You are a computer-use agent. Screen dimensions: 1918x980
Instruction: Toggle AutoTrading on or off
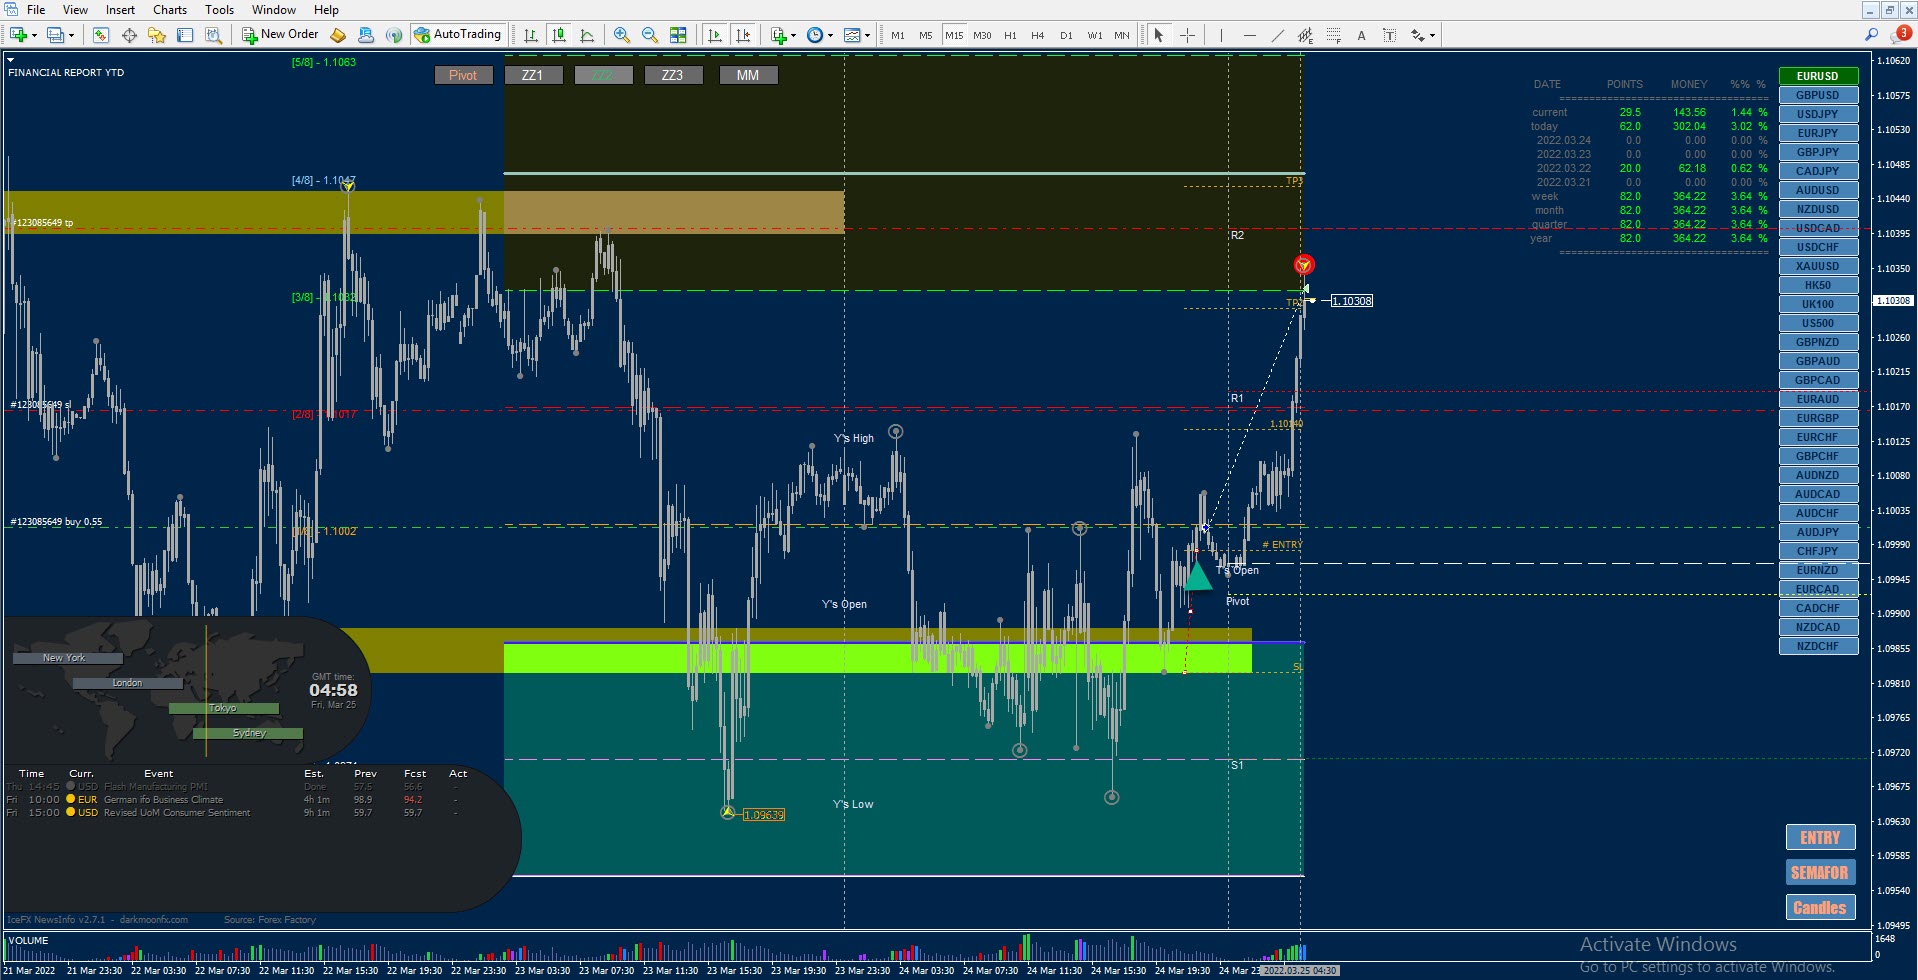click(x=457, y=35)
